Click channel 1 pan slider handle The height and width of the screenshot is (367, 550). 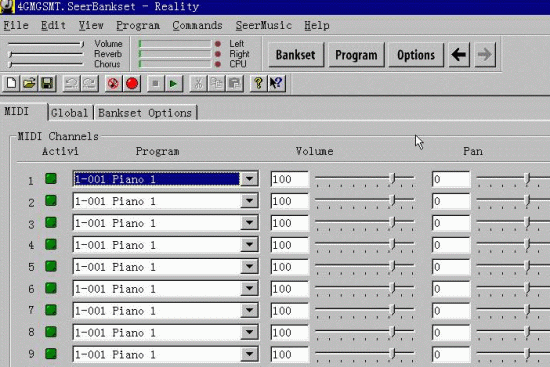point(527,178)
